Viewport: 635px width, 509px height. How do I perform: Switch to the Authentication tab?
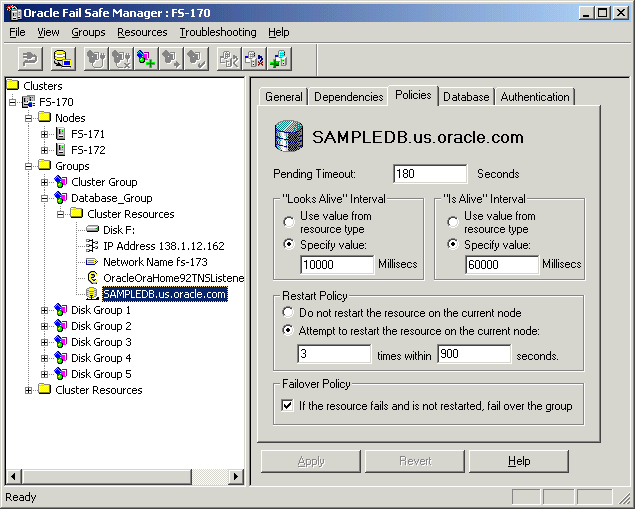tap(535, 97)
